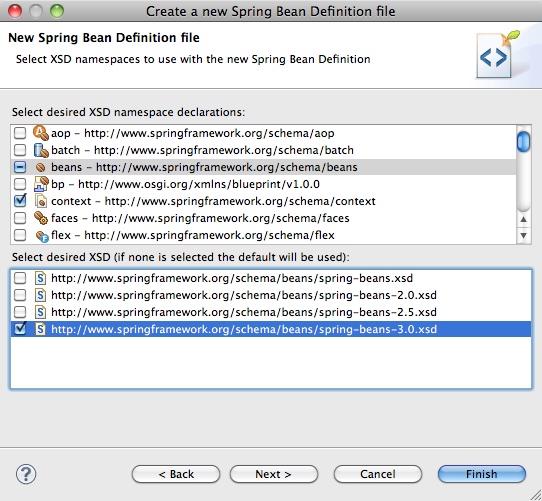Image resolution: width=542 pixels, height=501 pixels.
Task: Check the spring-beans-2.5.xsd checkbox
Action: 20,312
